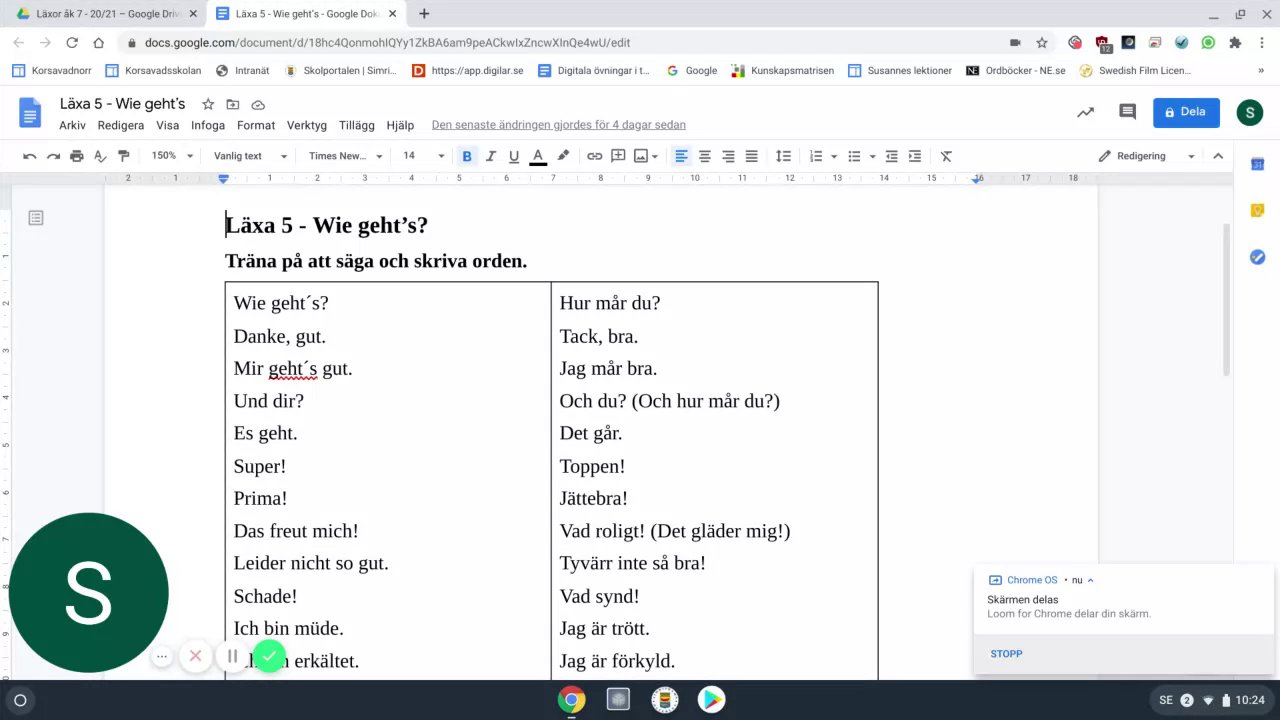Open the text color picker

538,156
